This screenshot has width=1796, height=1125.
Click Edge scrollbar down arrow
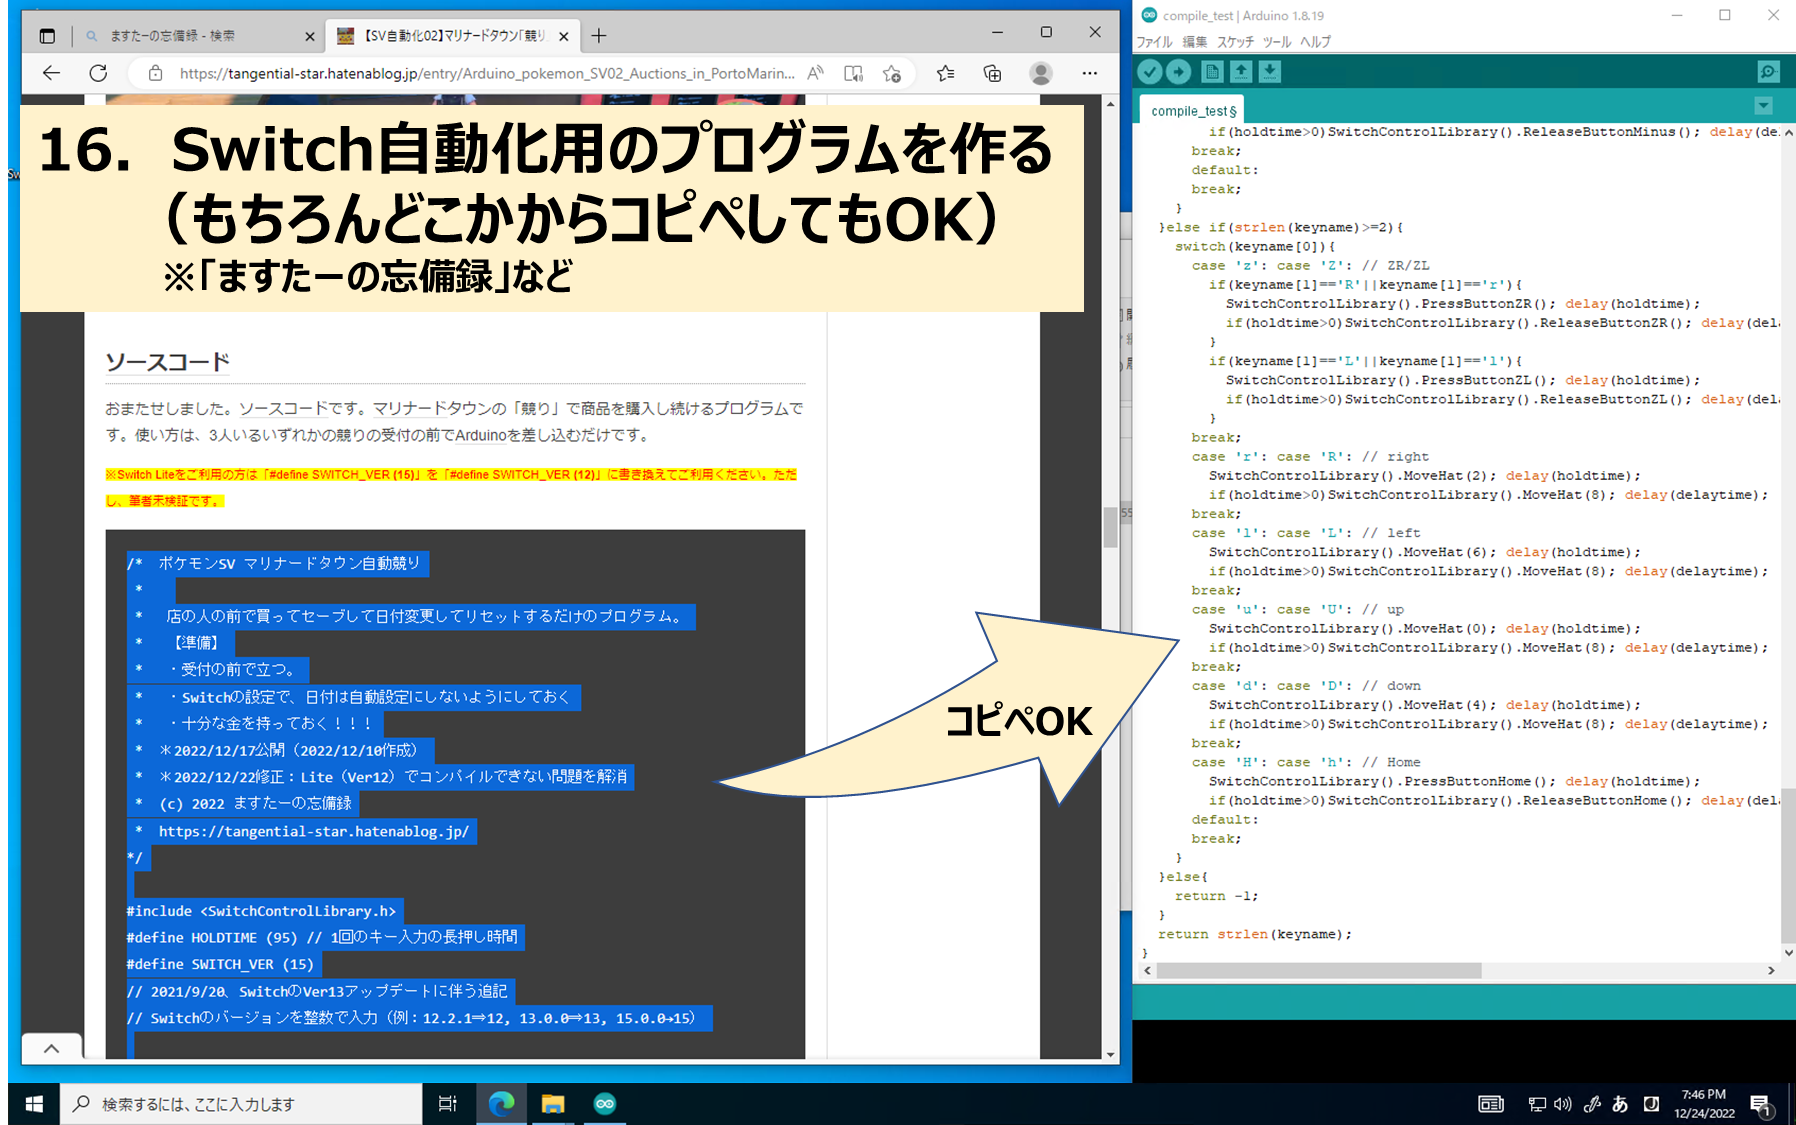1110,1054
